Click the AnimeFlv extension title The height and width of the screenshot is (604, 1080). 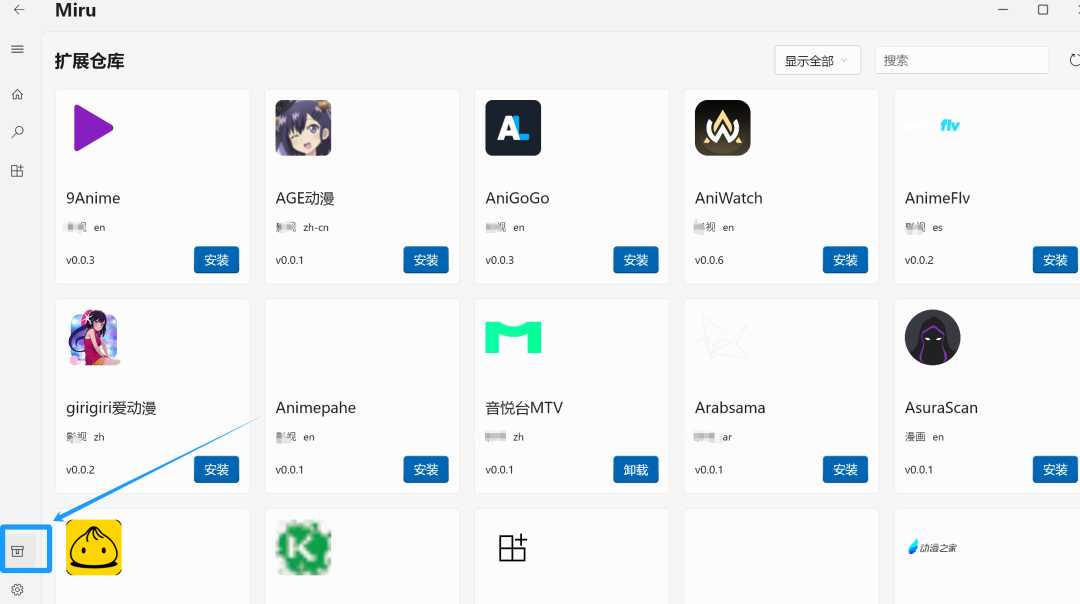coord(937,198)
